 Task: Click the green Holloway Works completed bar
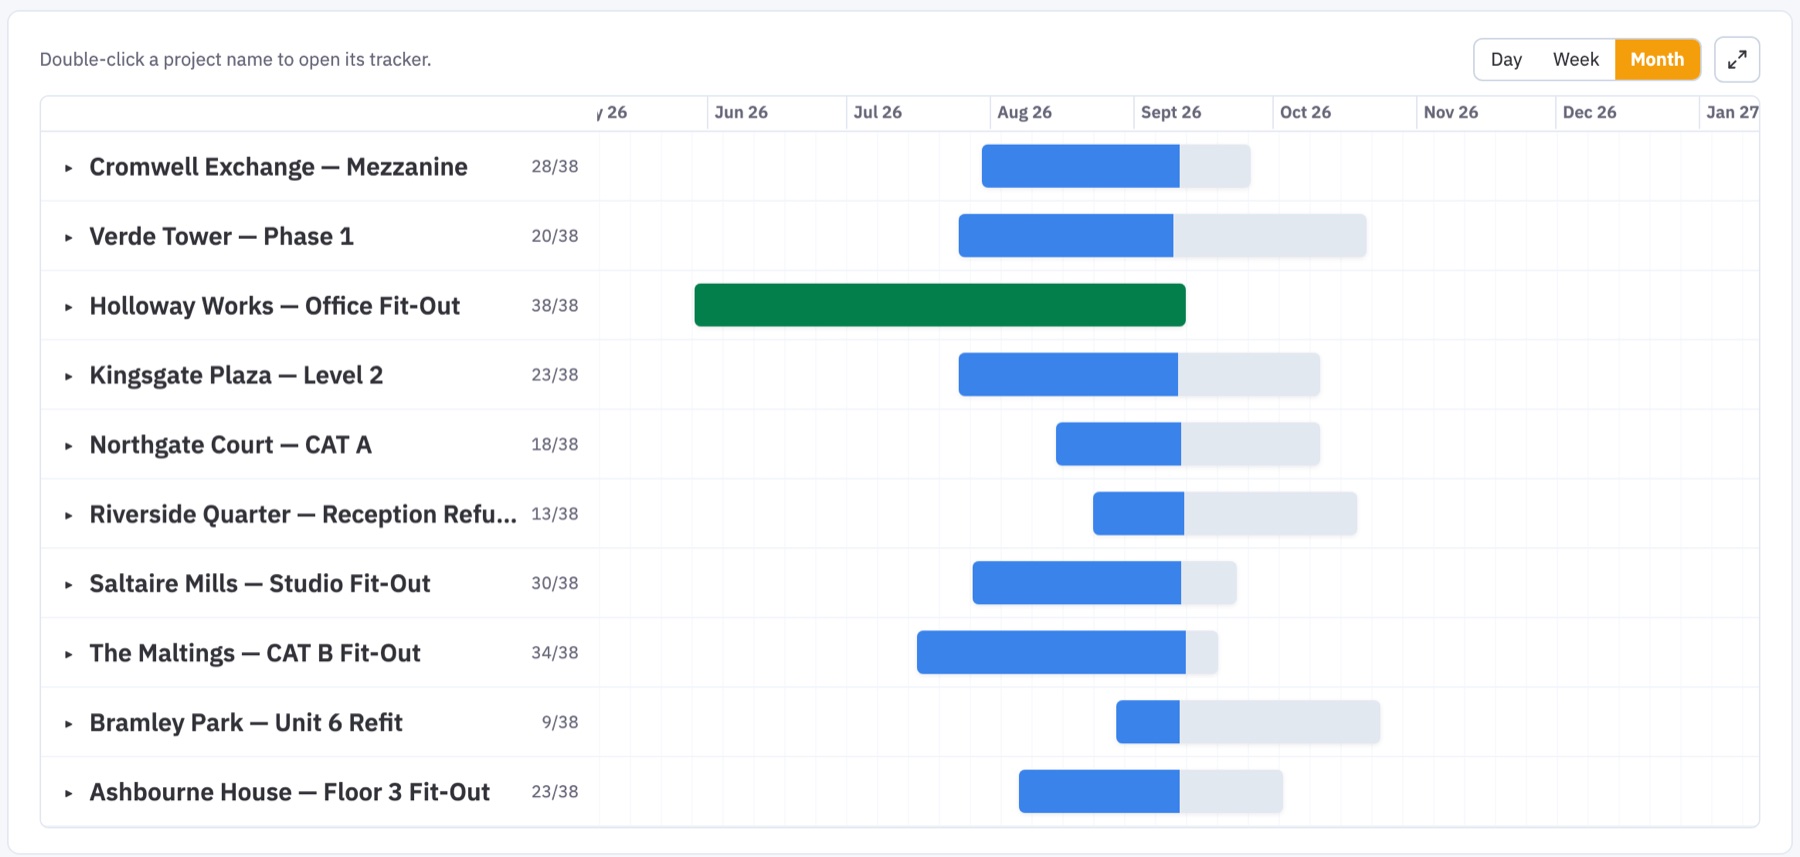[x=940, y=305]
